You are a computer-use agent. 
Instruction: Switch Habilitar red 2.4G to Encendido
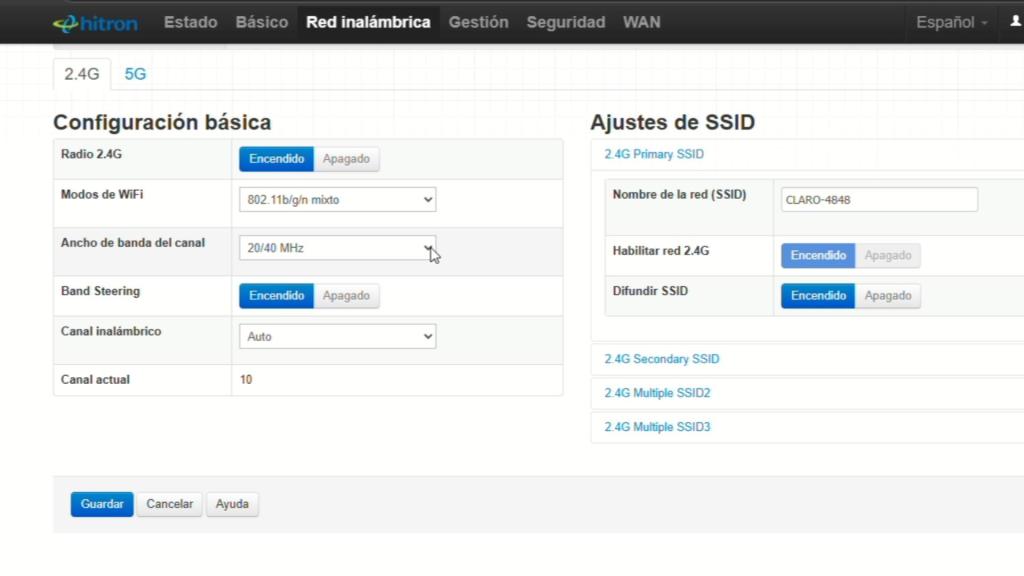(818, 256)
